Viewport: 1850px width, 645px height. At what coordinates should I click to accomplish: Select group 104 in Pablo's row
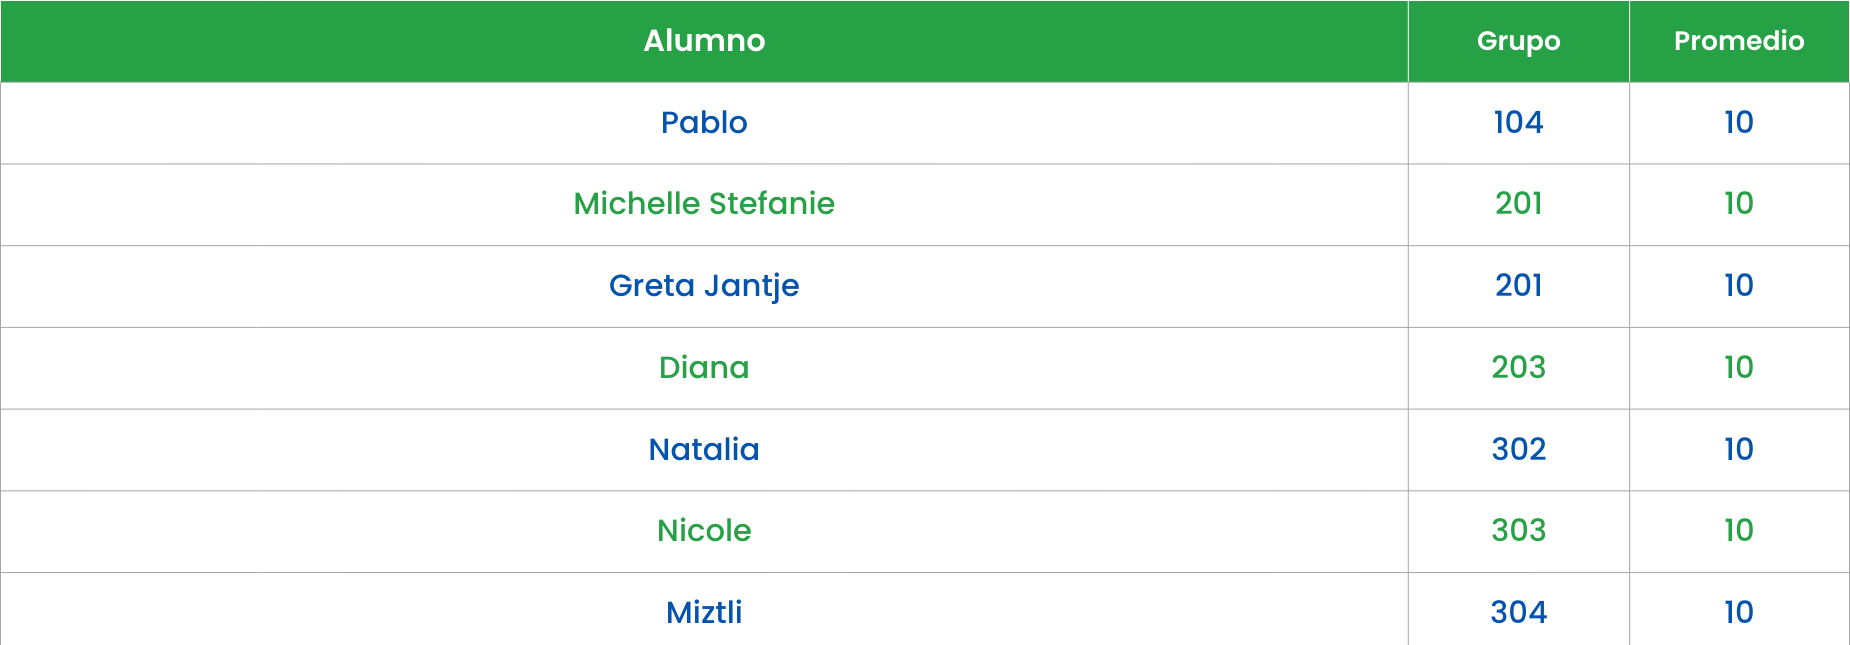click(x=1518, y=123)
